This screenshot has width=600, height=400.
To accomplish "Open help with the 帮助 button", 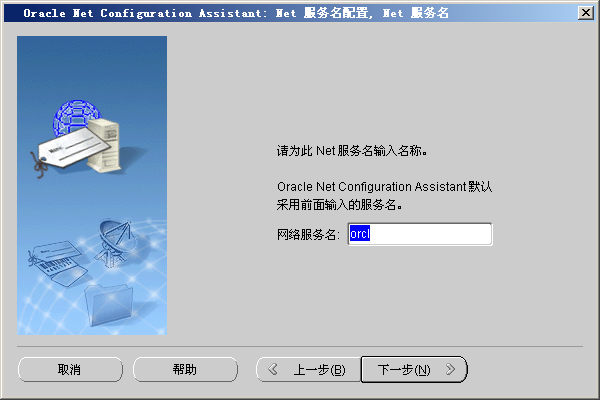I will pos(185,369).
